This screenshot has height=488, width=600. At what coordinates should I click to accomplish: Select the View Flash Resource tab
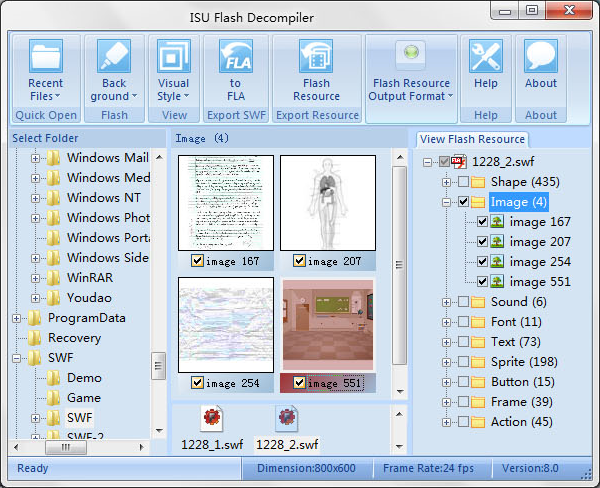click(473, 139)
